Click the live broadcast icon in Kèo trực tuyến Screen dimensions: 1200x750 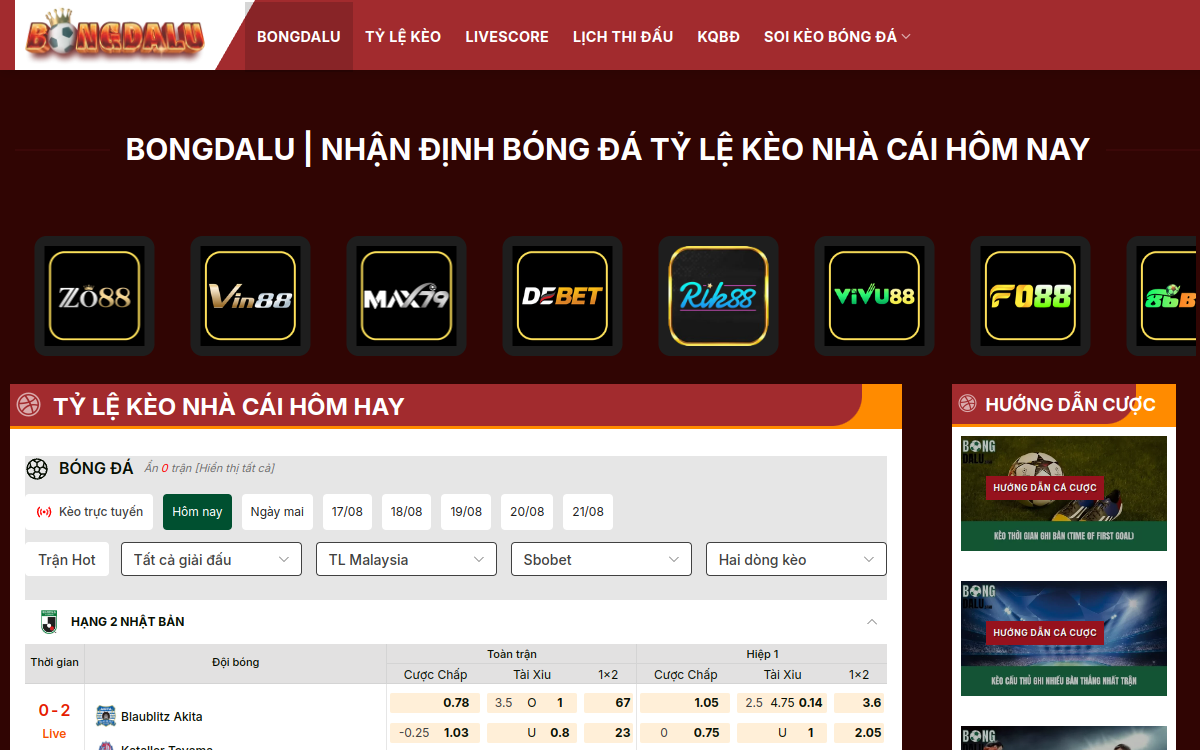(44, 512)
